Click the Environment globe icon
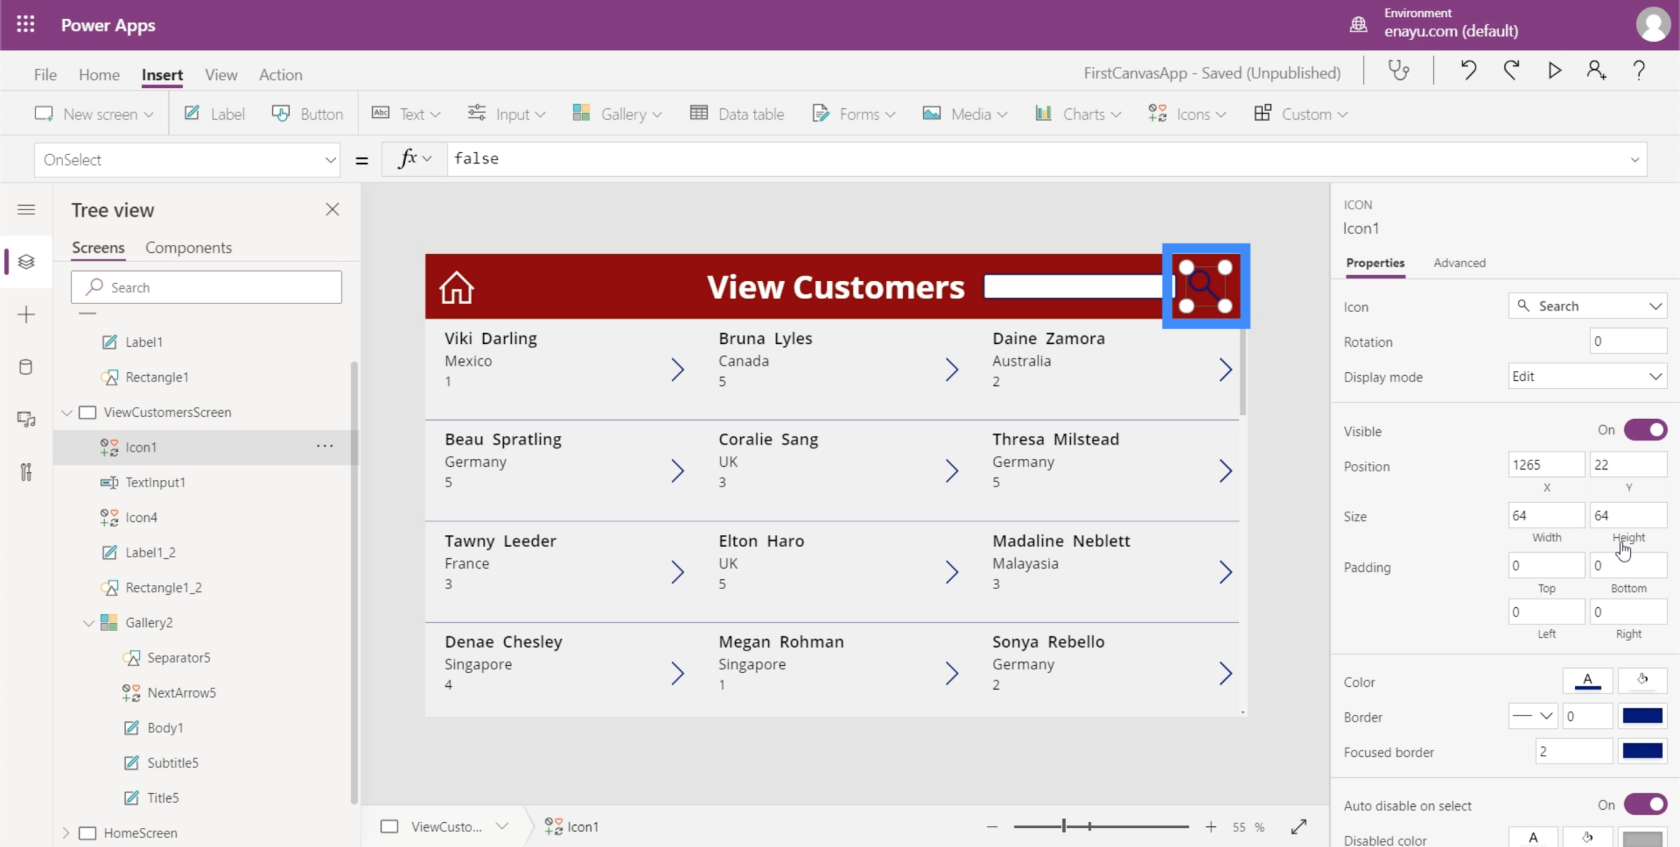Image resolution: width=1680 pixels, height=847 pixels. [1358, 24]
